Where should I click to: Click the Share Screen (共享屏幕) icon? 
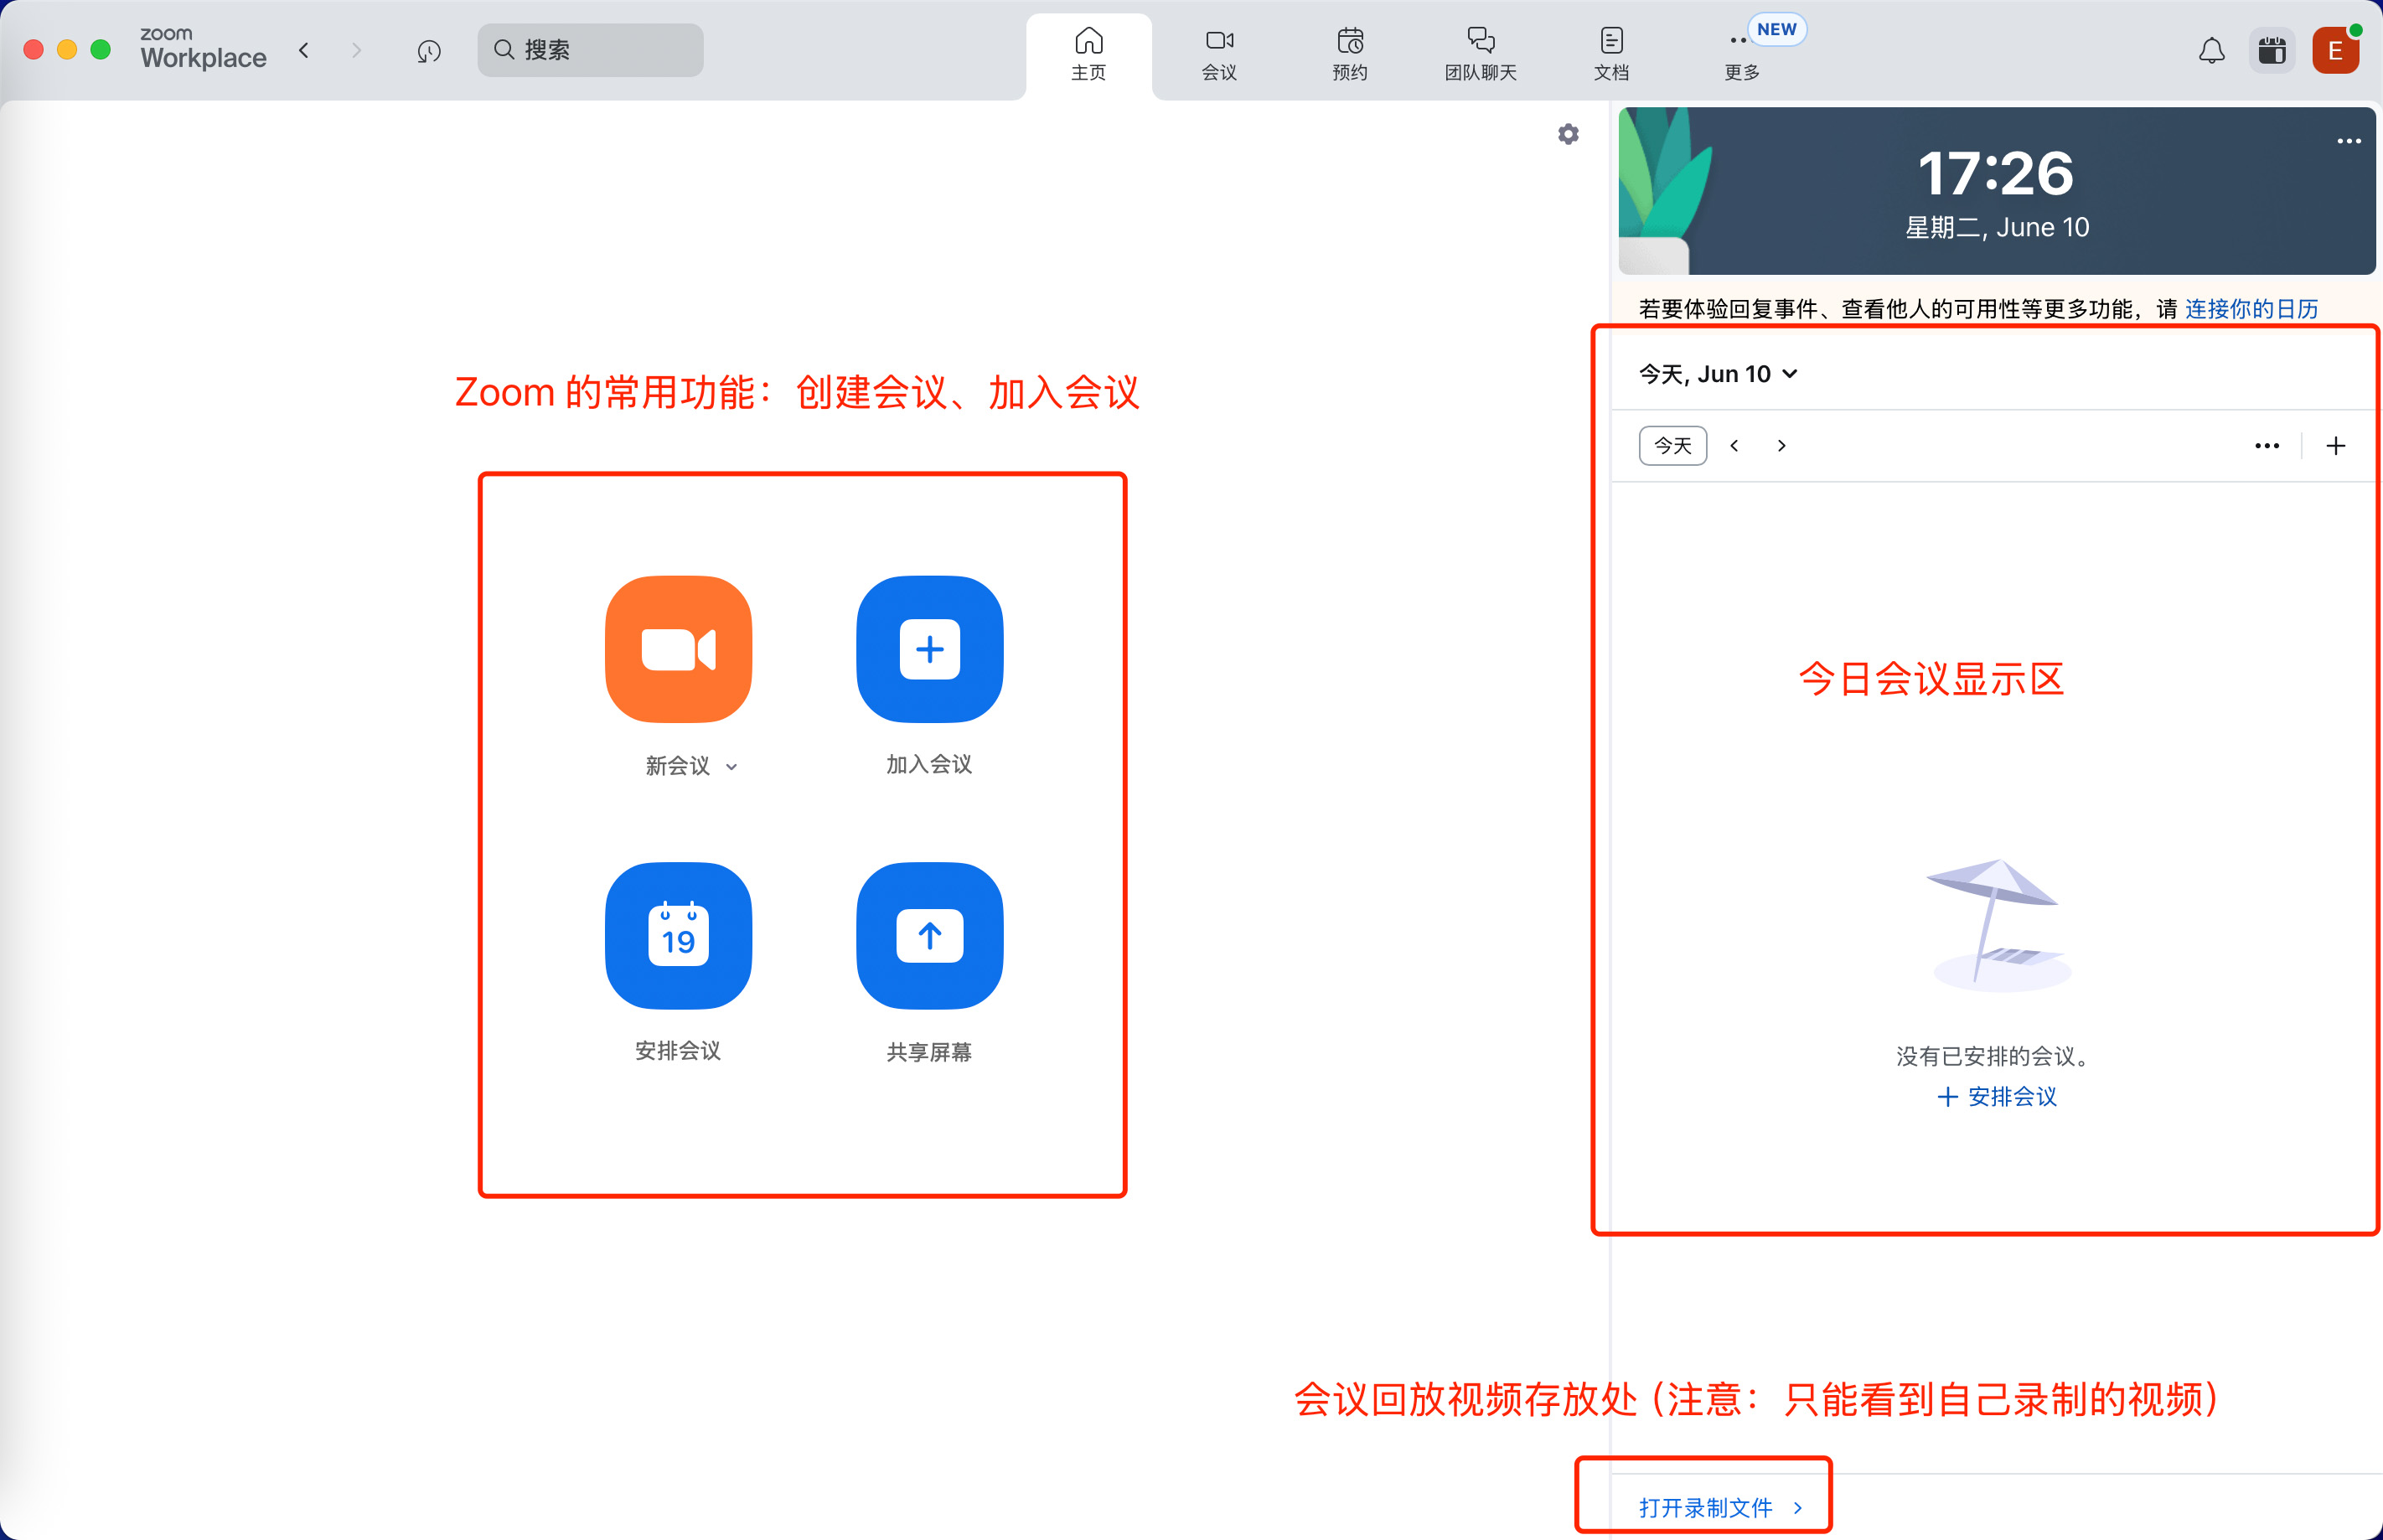coord(929,935)
